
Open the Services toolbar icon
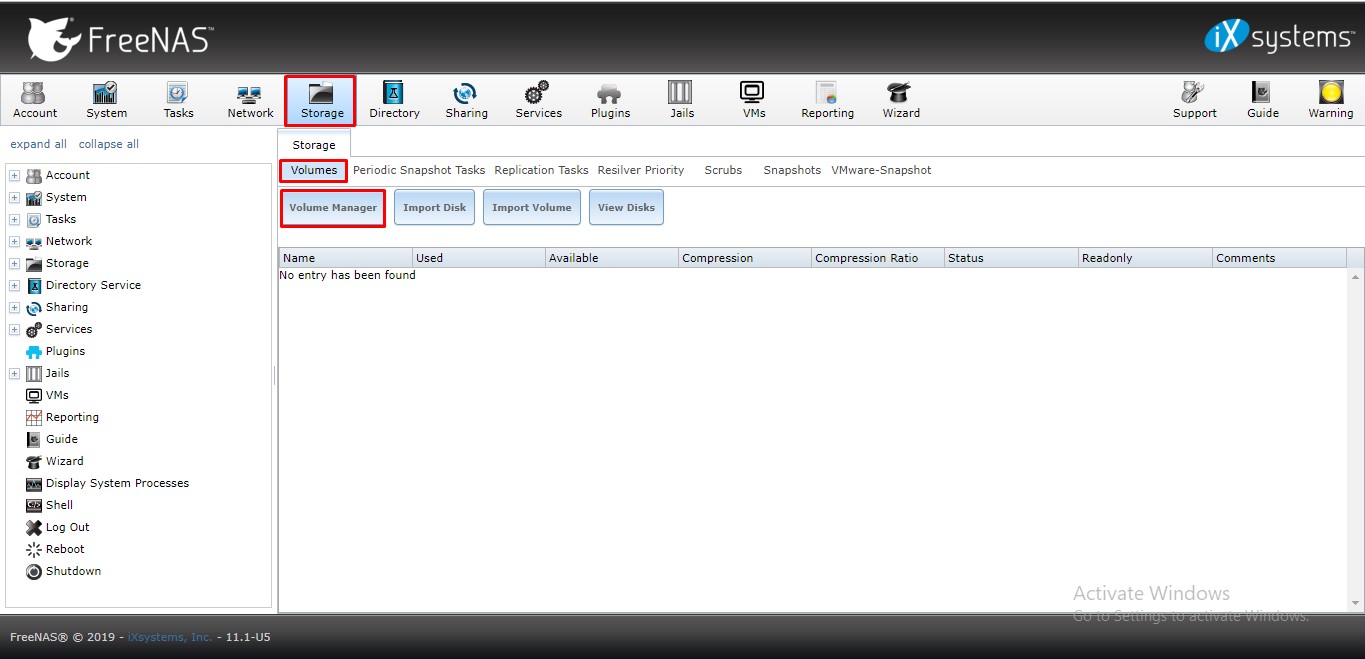tap(538, 101)
